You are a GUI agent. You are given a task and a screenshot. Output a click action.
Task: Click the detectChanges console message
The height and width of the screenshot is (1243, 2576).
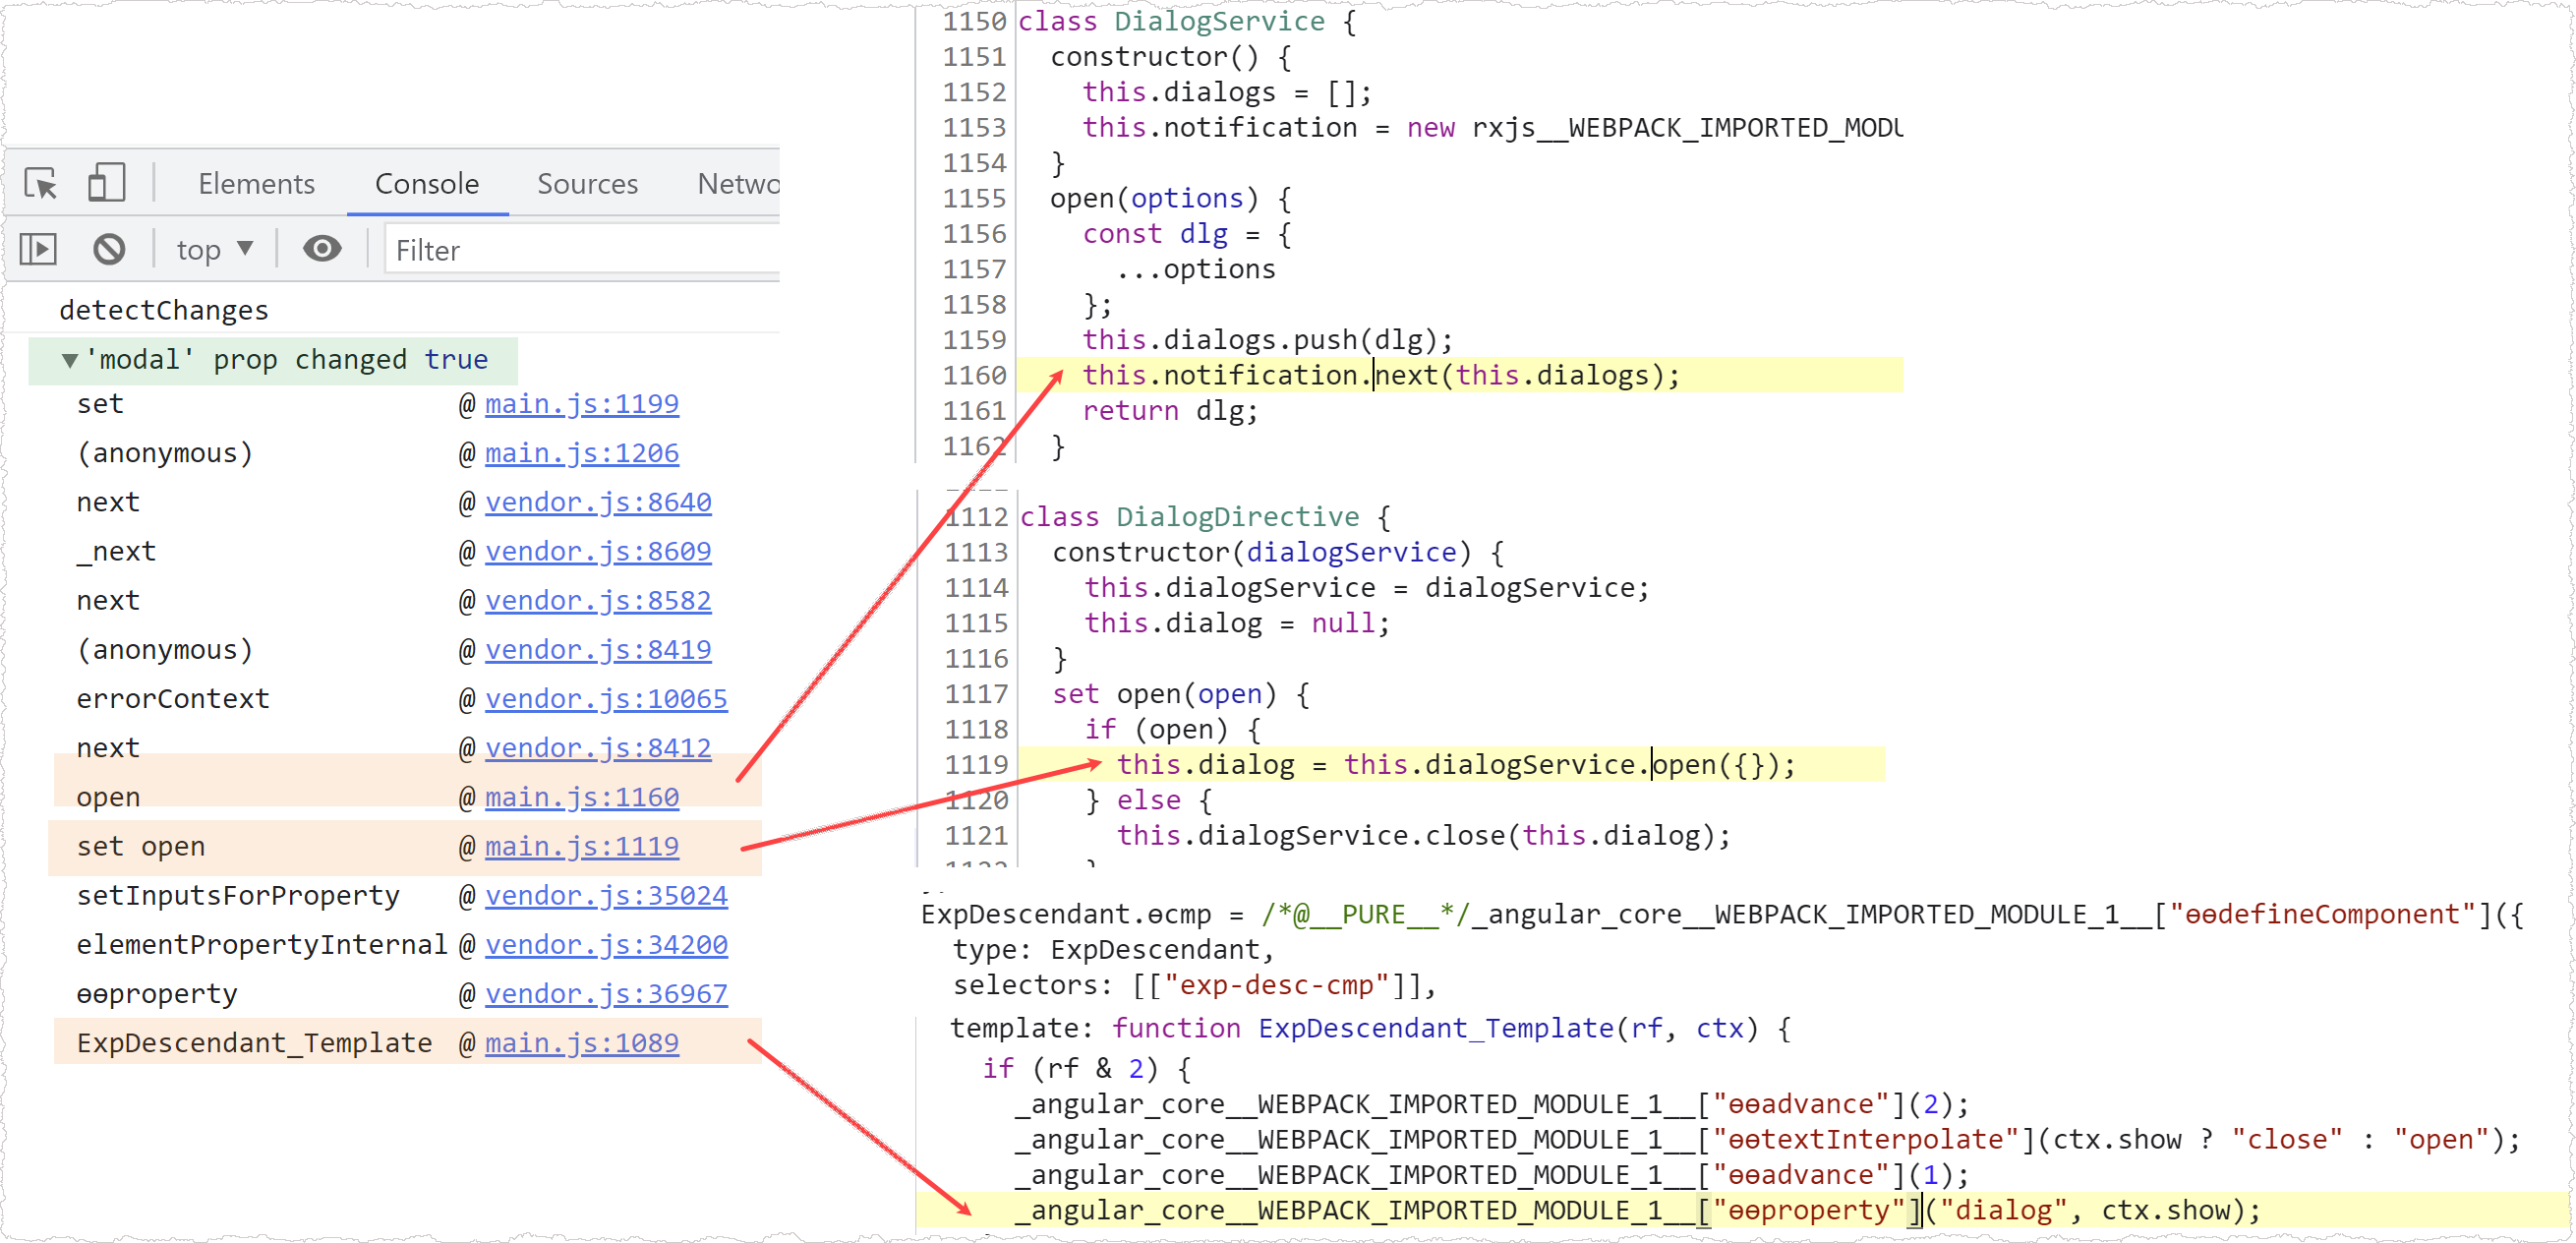164,310
